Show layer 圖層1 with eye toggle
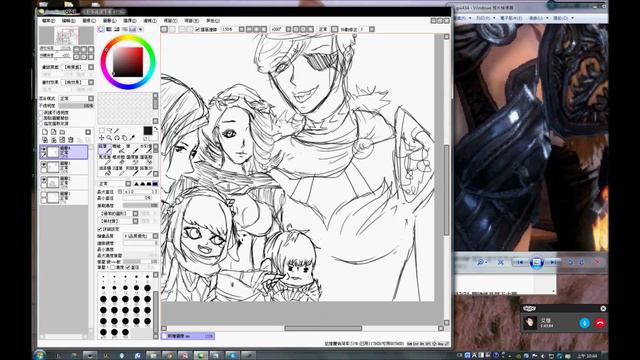 coord(44,194)
